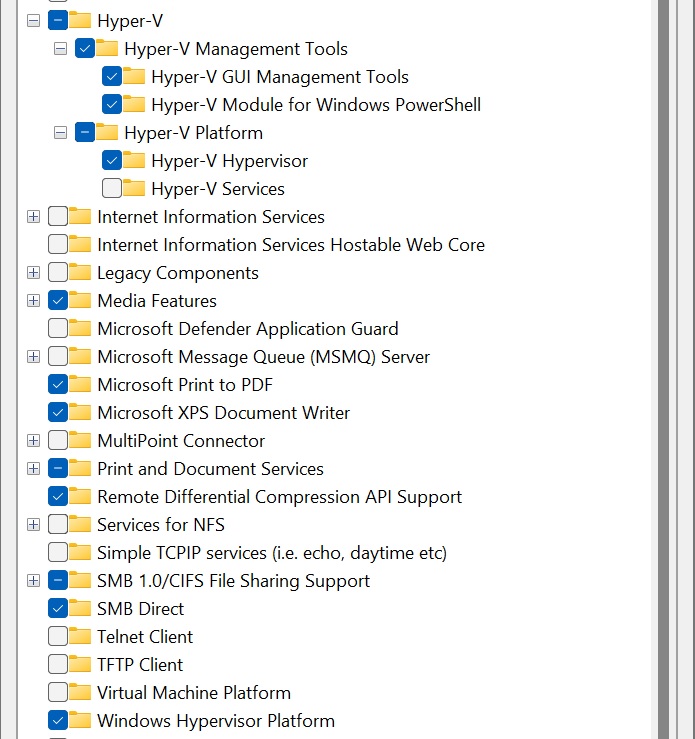
Task: Click folder icon next to Telnet Client
Action: click(80, 636)
